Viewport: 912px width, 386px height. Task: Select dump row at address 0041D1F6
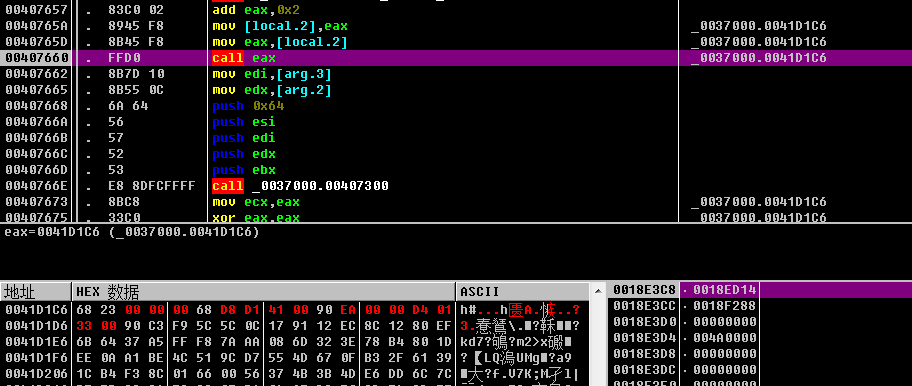[293, 358]
